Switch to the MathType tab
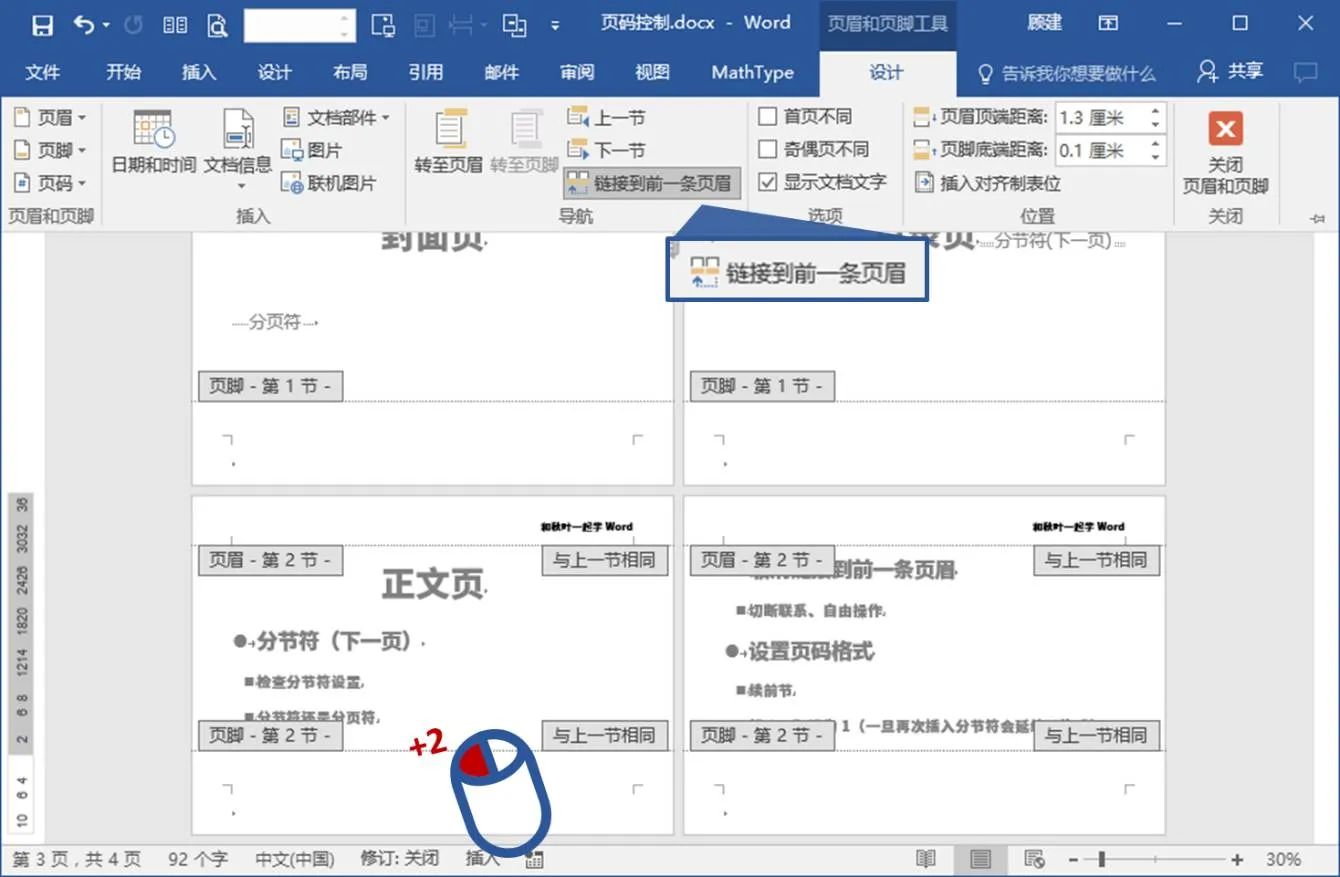 pos(752,72)
